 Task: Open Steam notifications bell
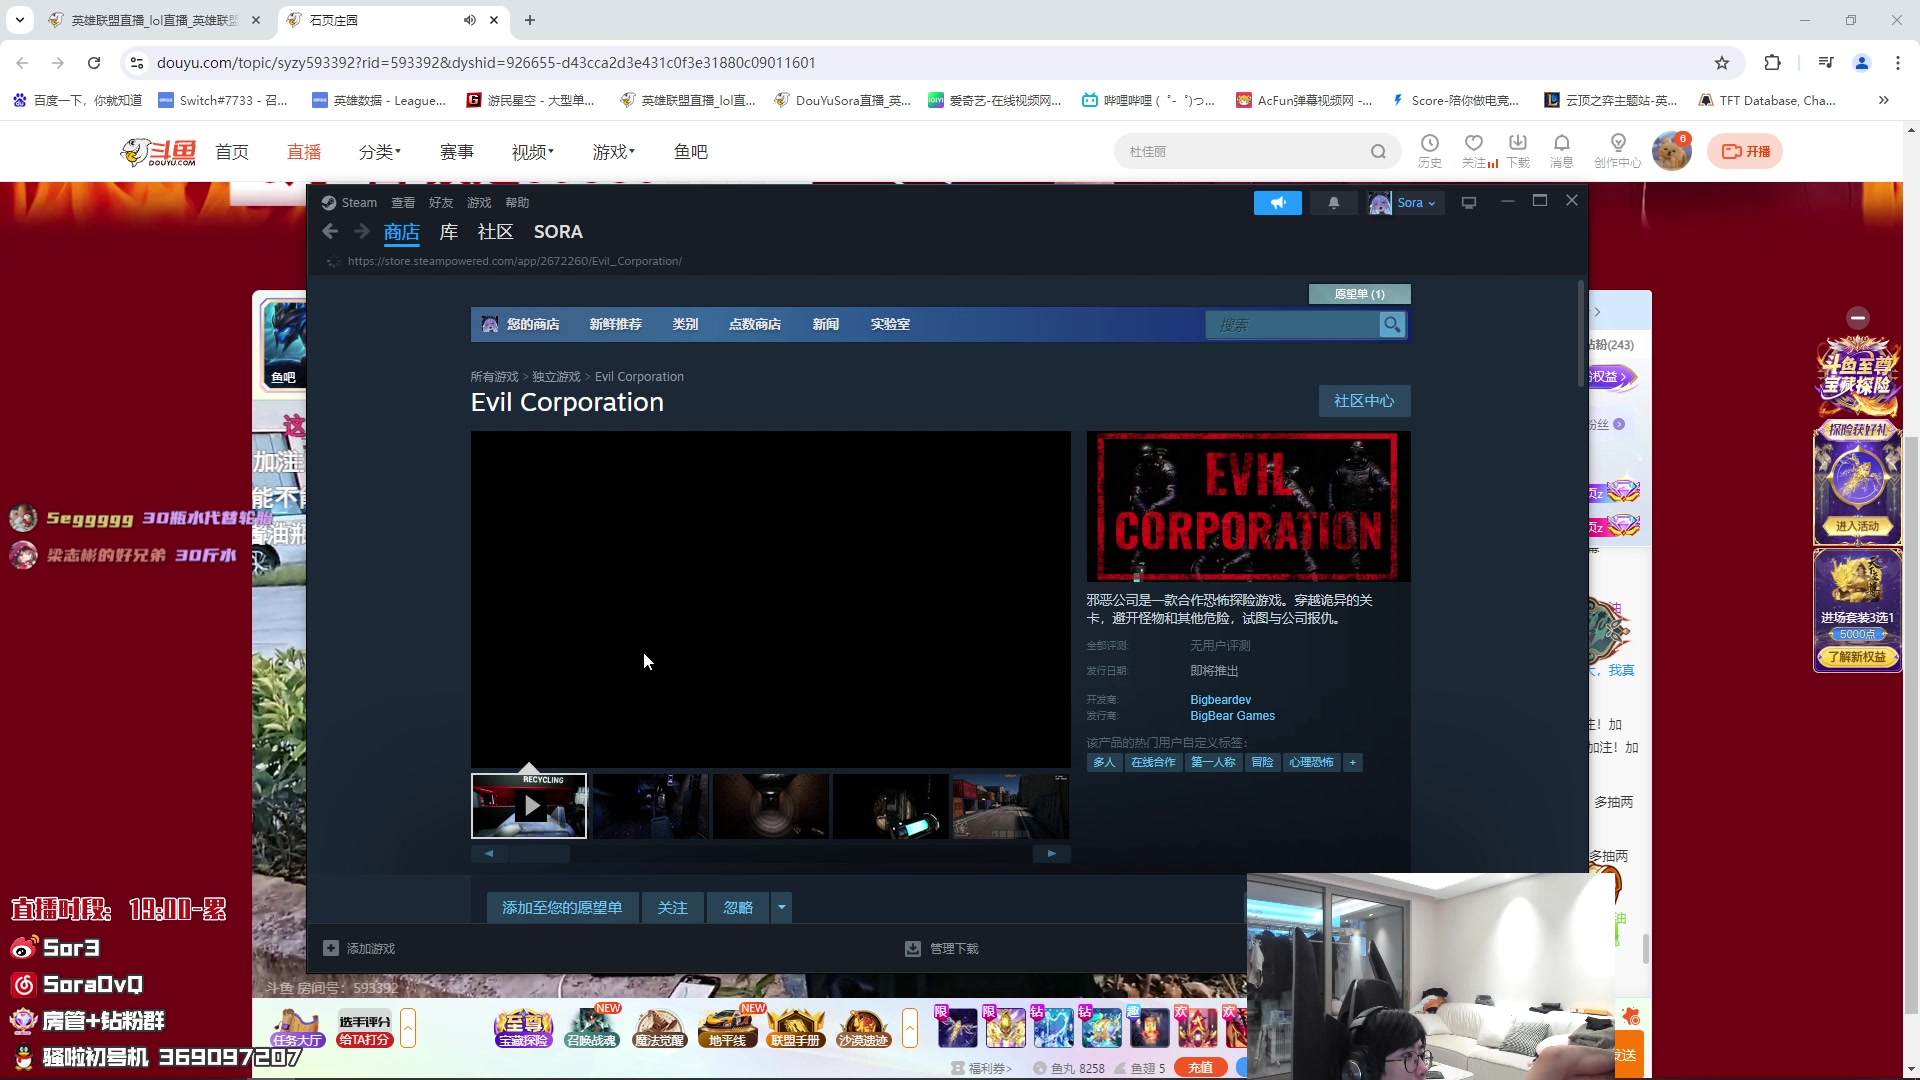pos(1333,203)
